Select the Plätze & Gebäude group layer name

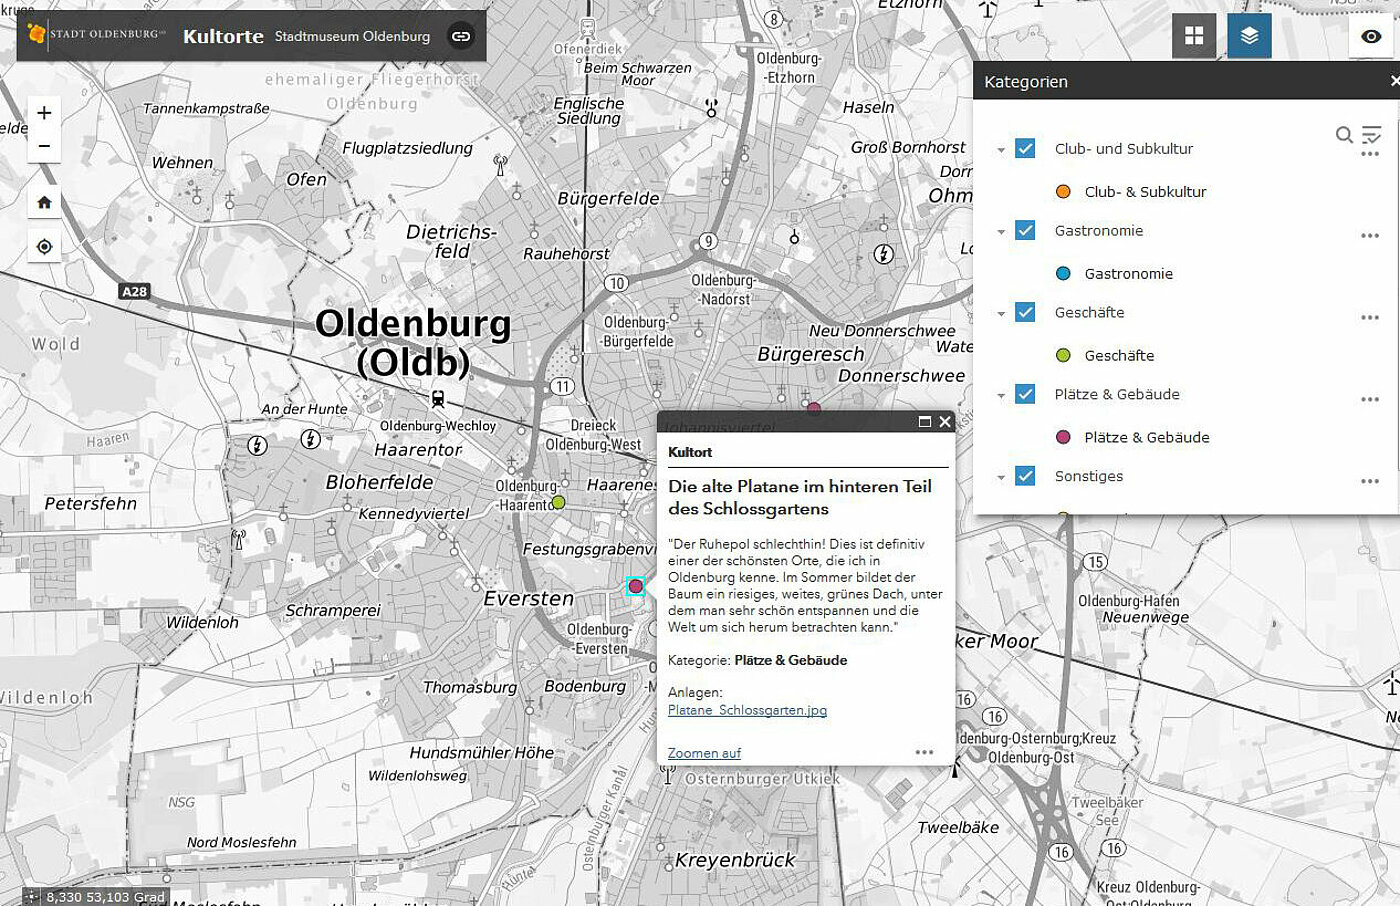click(1117, 394)
